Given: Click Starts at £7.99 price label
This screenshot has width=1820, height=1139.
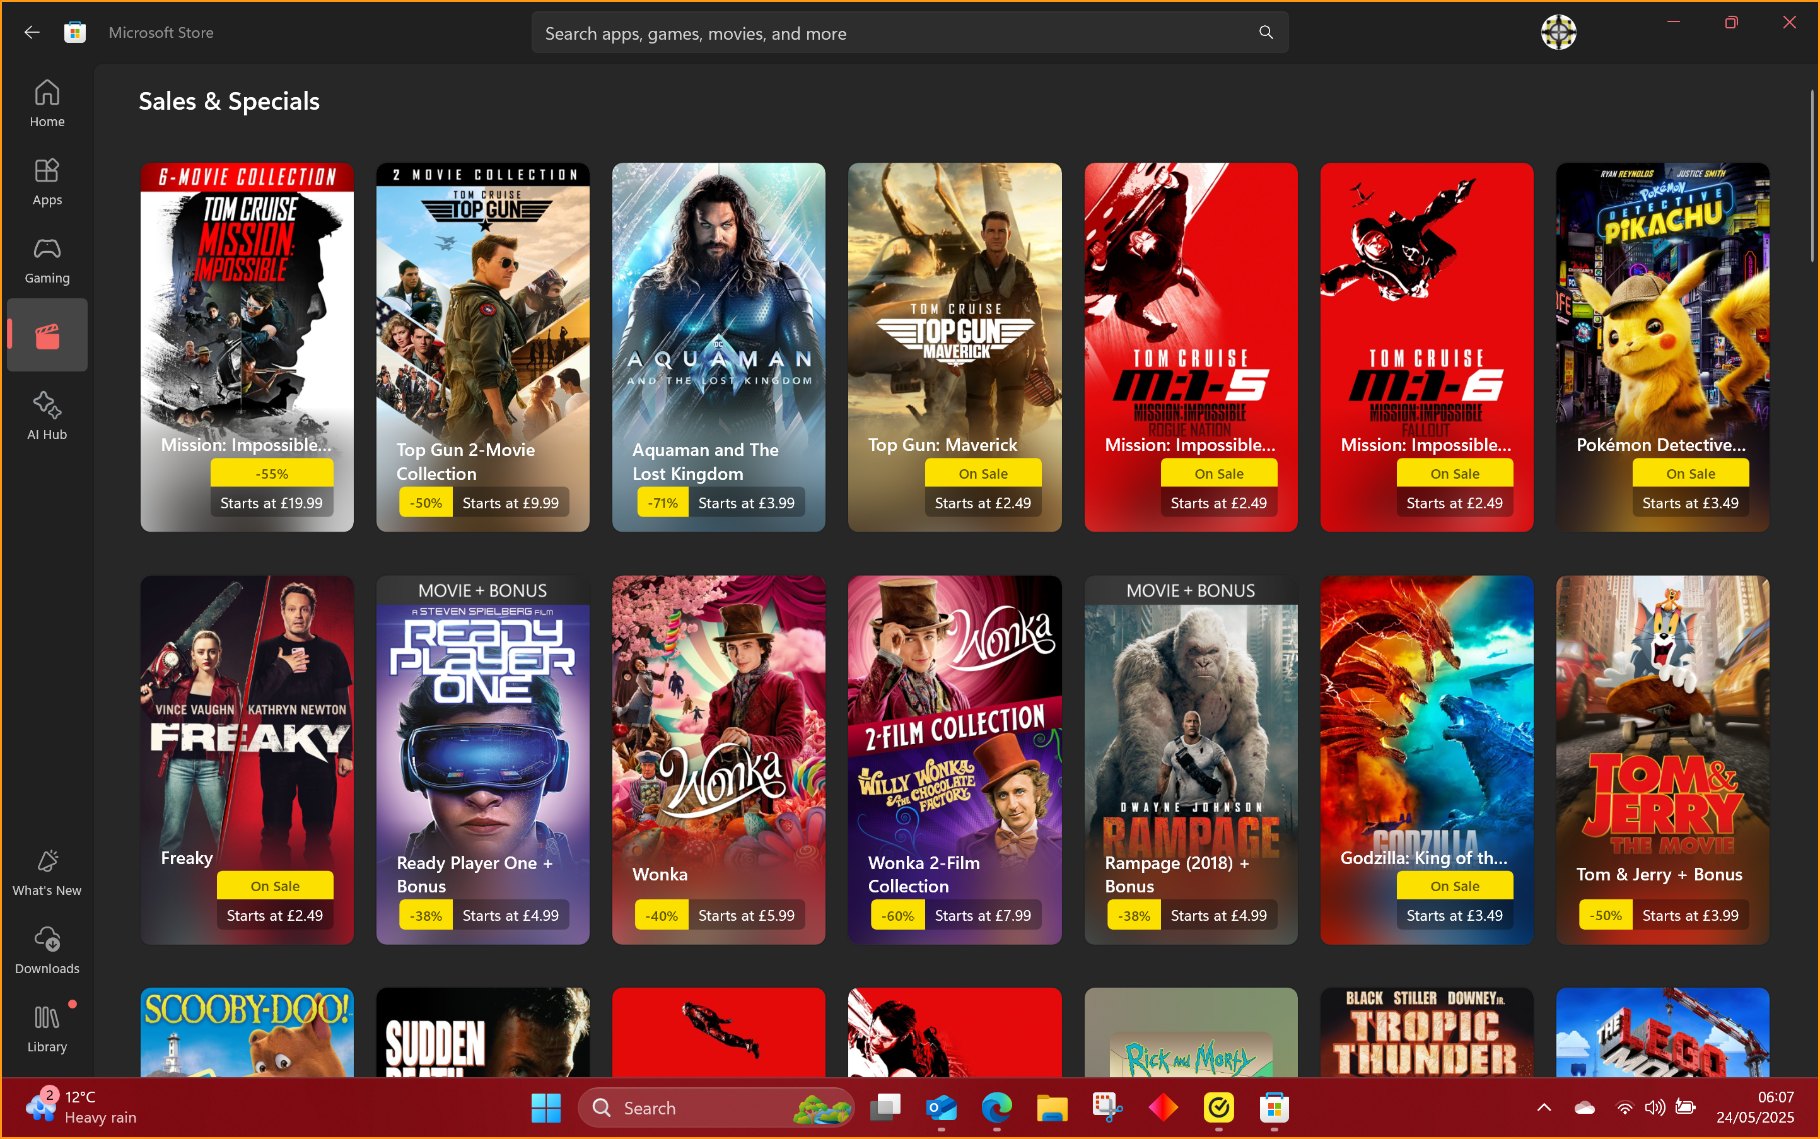Looking at the screenshot, I should [x=983, y=916].
